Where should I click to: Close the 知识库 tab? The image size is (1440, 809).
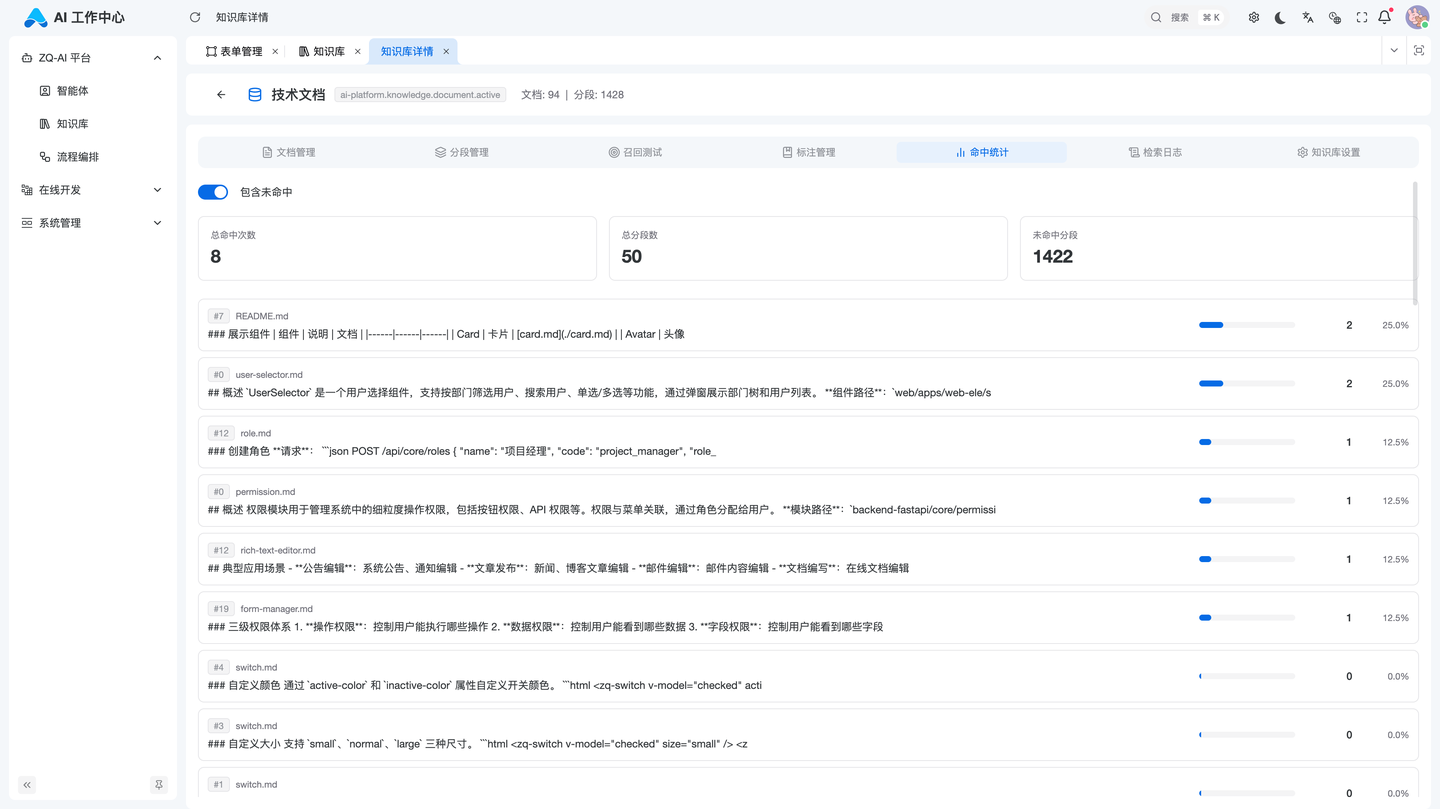click(x=357, y=52)
